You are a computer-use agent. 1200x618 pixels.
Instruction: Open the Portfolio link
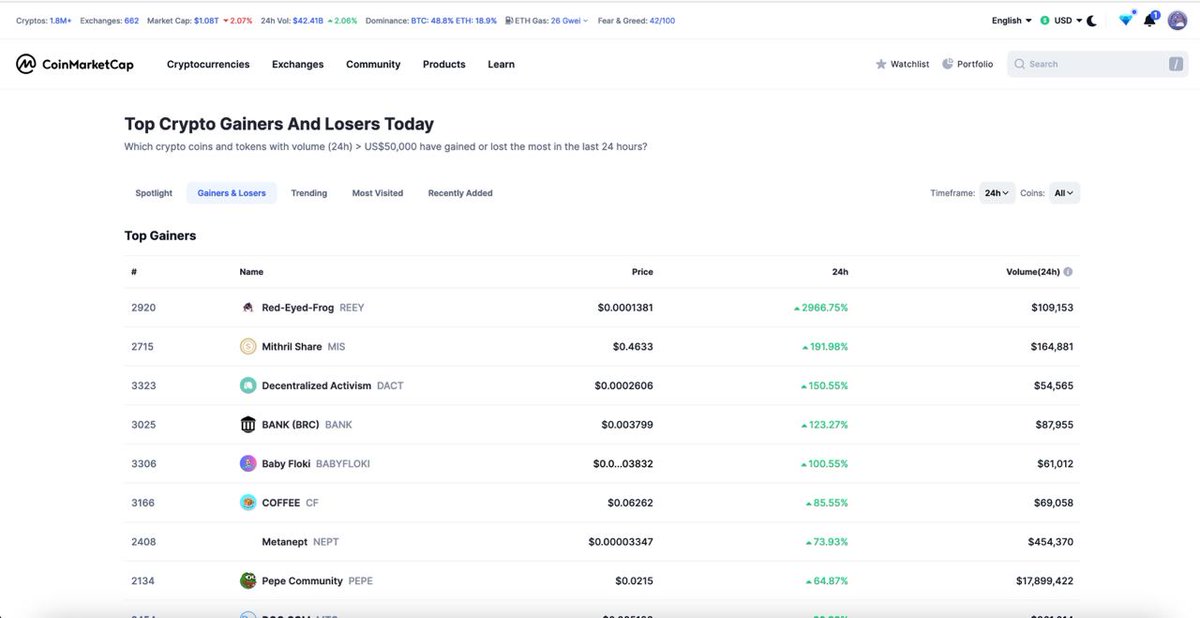point(968,64)
